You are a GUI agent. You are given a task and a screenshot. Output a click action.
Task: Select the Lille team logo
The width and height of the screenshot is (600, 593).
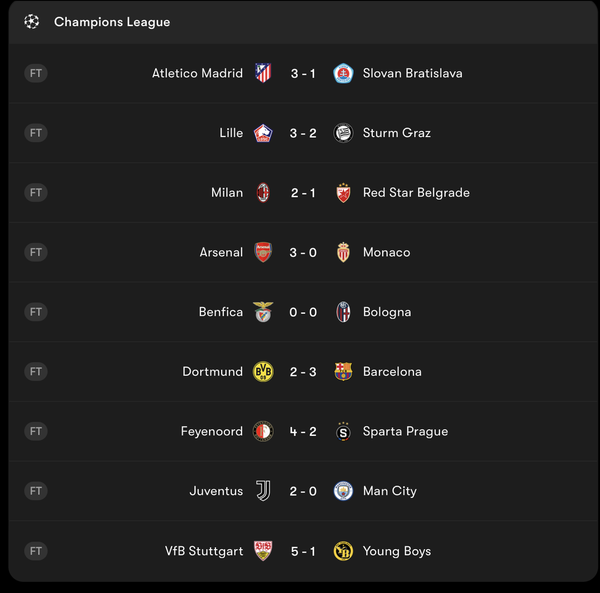pyautogui.click(x=263, y=133)
